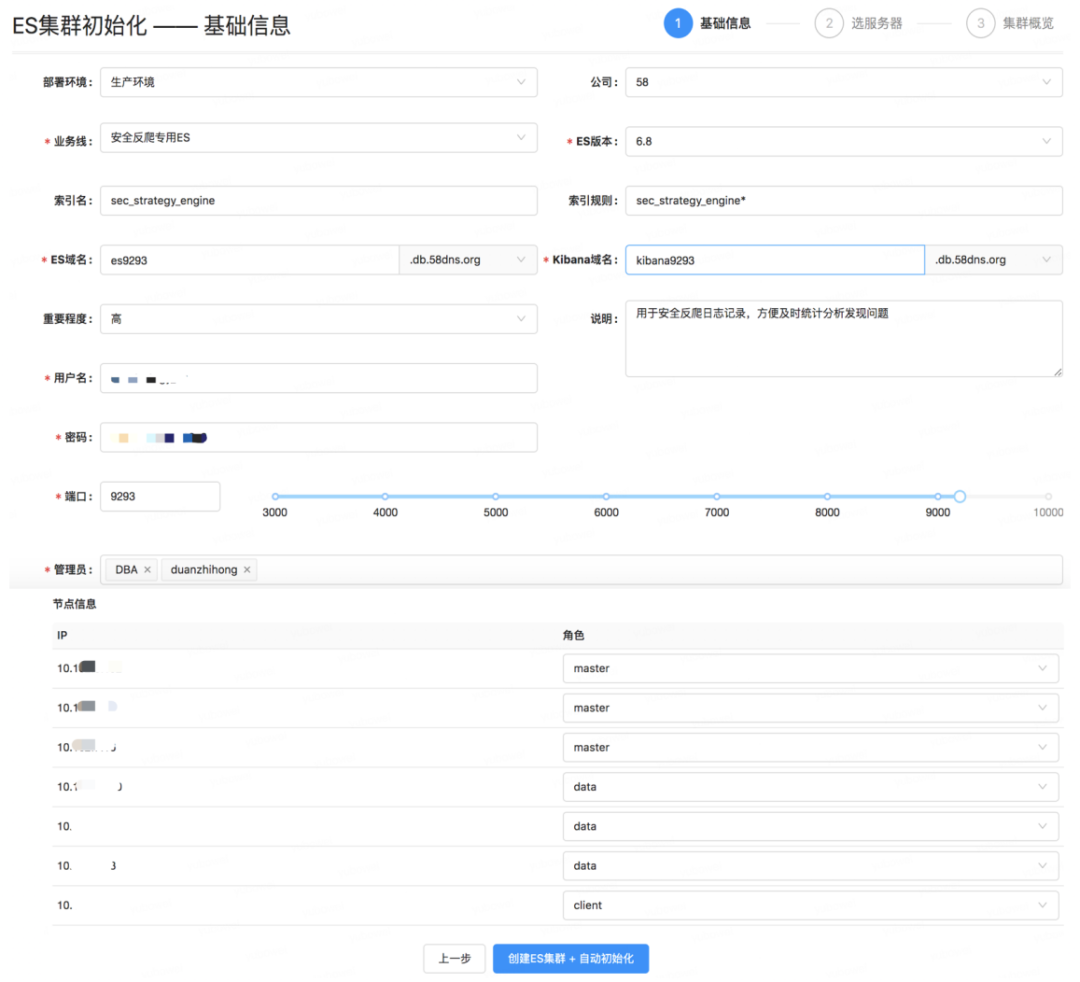This screenshot has width=1080, height=982.
Task: Click the 用户名 input field
Action: tap(318, 378)
